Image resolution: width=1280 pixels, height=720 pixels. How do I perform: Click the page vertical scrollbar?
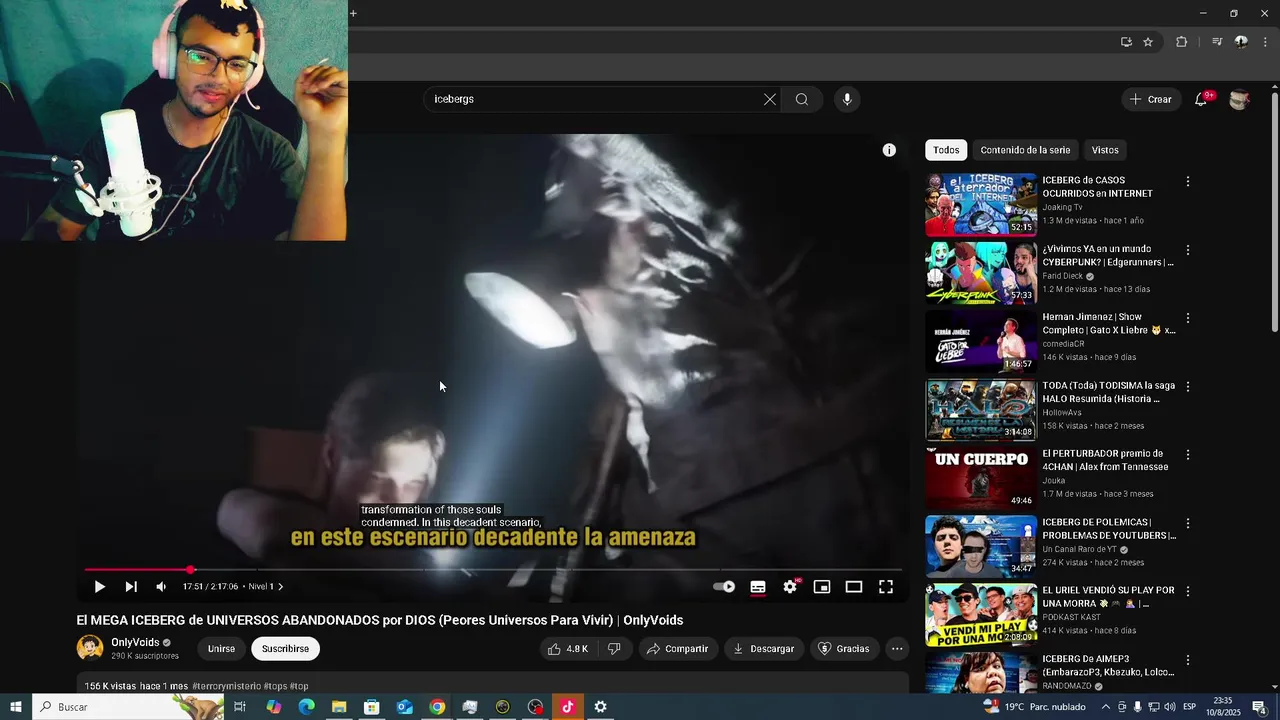tap(1274, 211)
